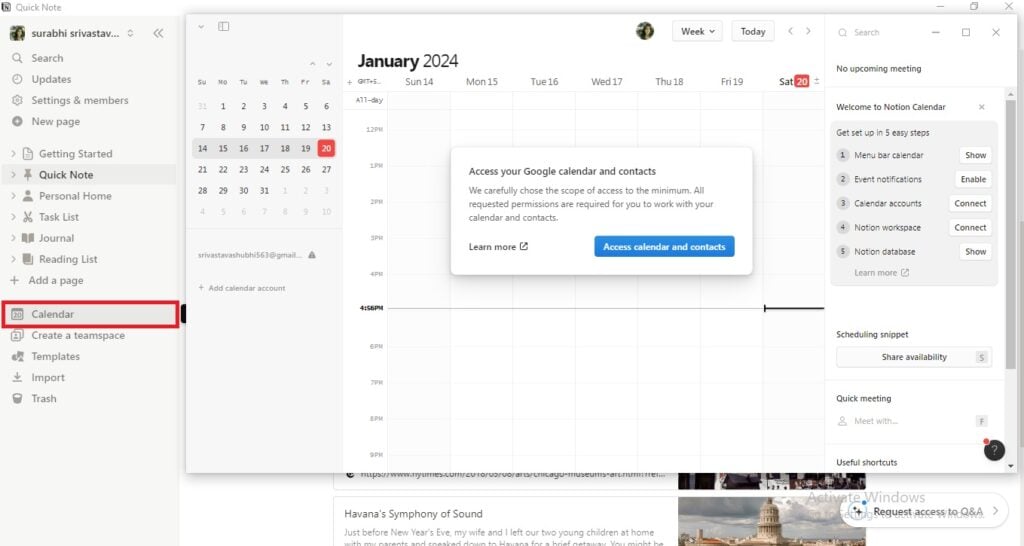1024x546 pixels.
Task: Open the Learn more link in permission dialog
Action: click(498, 247)
